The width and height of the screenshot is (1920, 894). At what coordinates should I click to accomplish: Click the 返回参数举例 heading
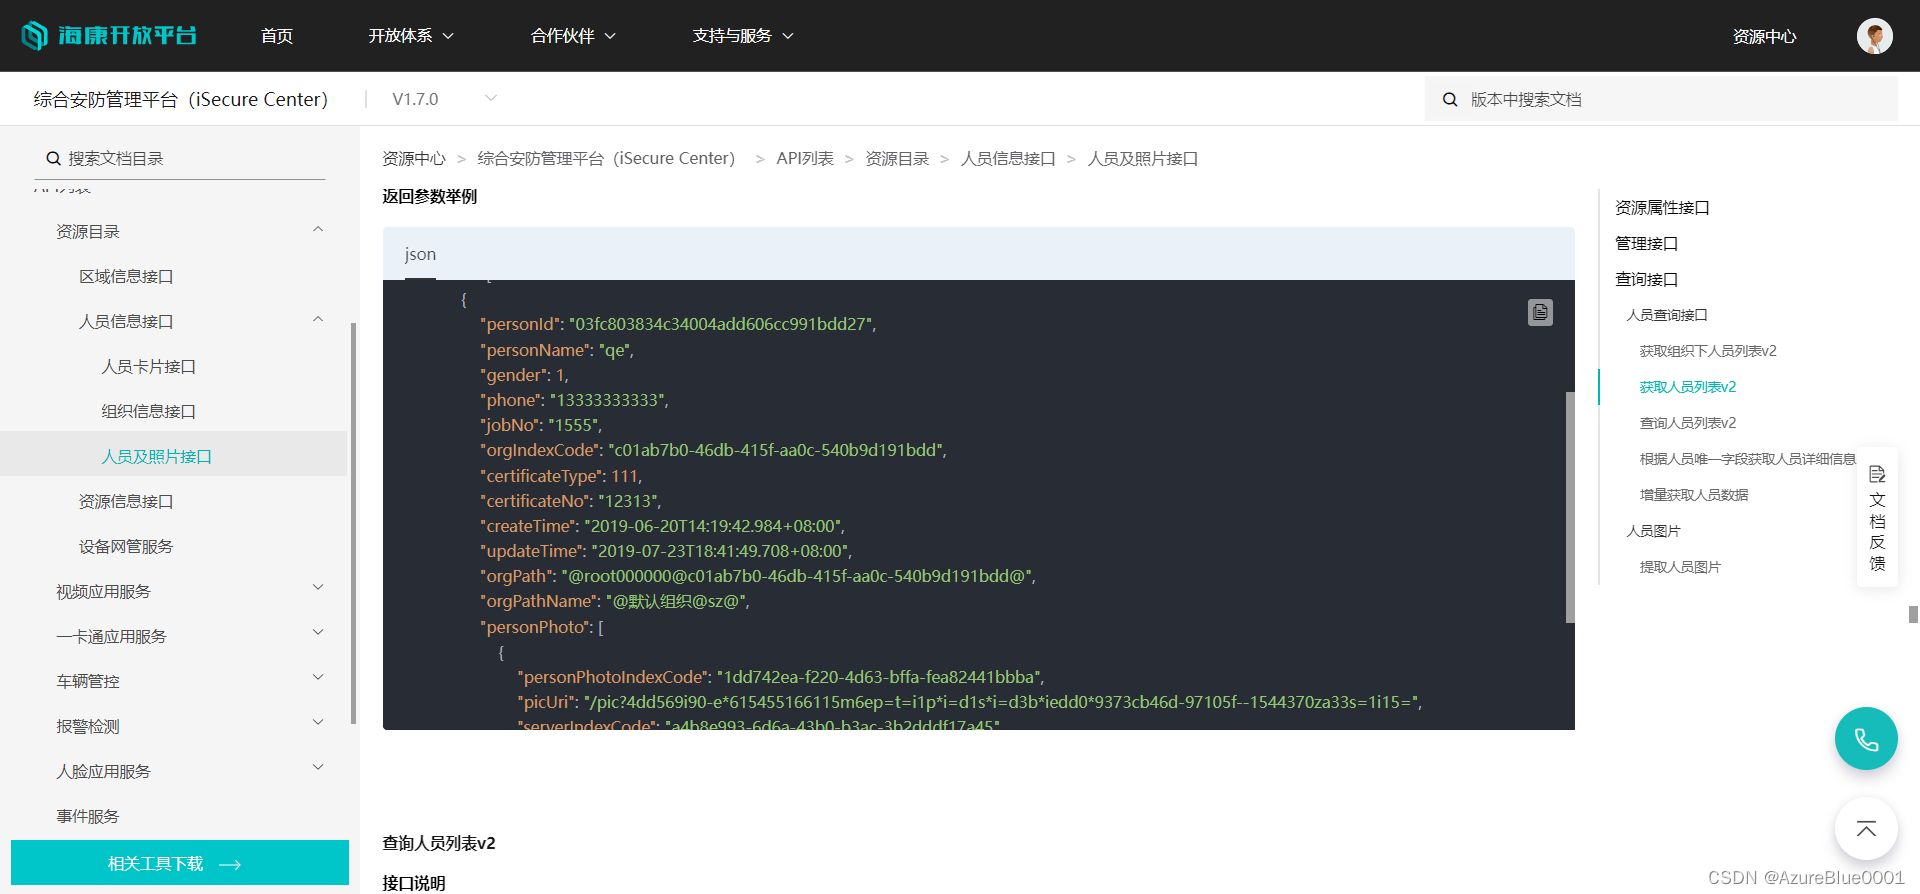coord(430,196)
